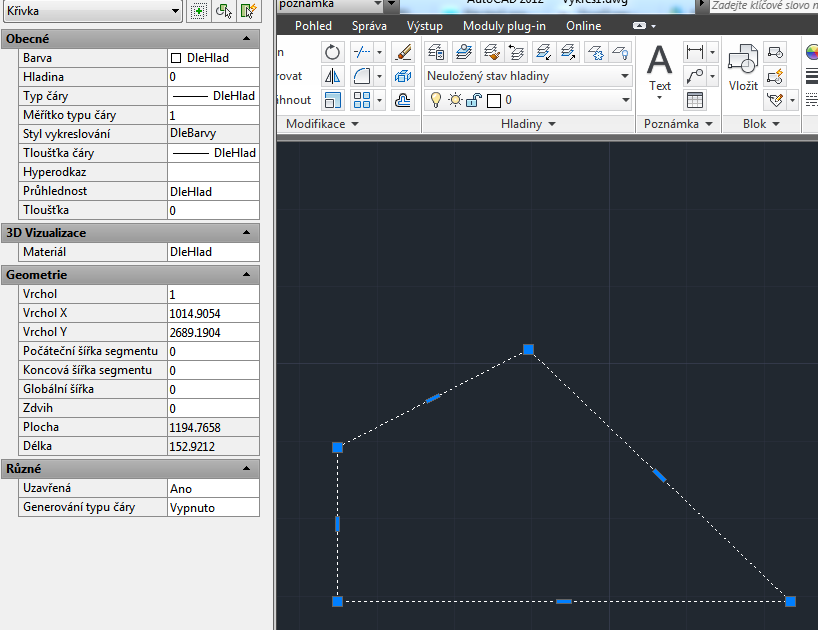
Task: Select the Rotate tool
Action: 332,52
